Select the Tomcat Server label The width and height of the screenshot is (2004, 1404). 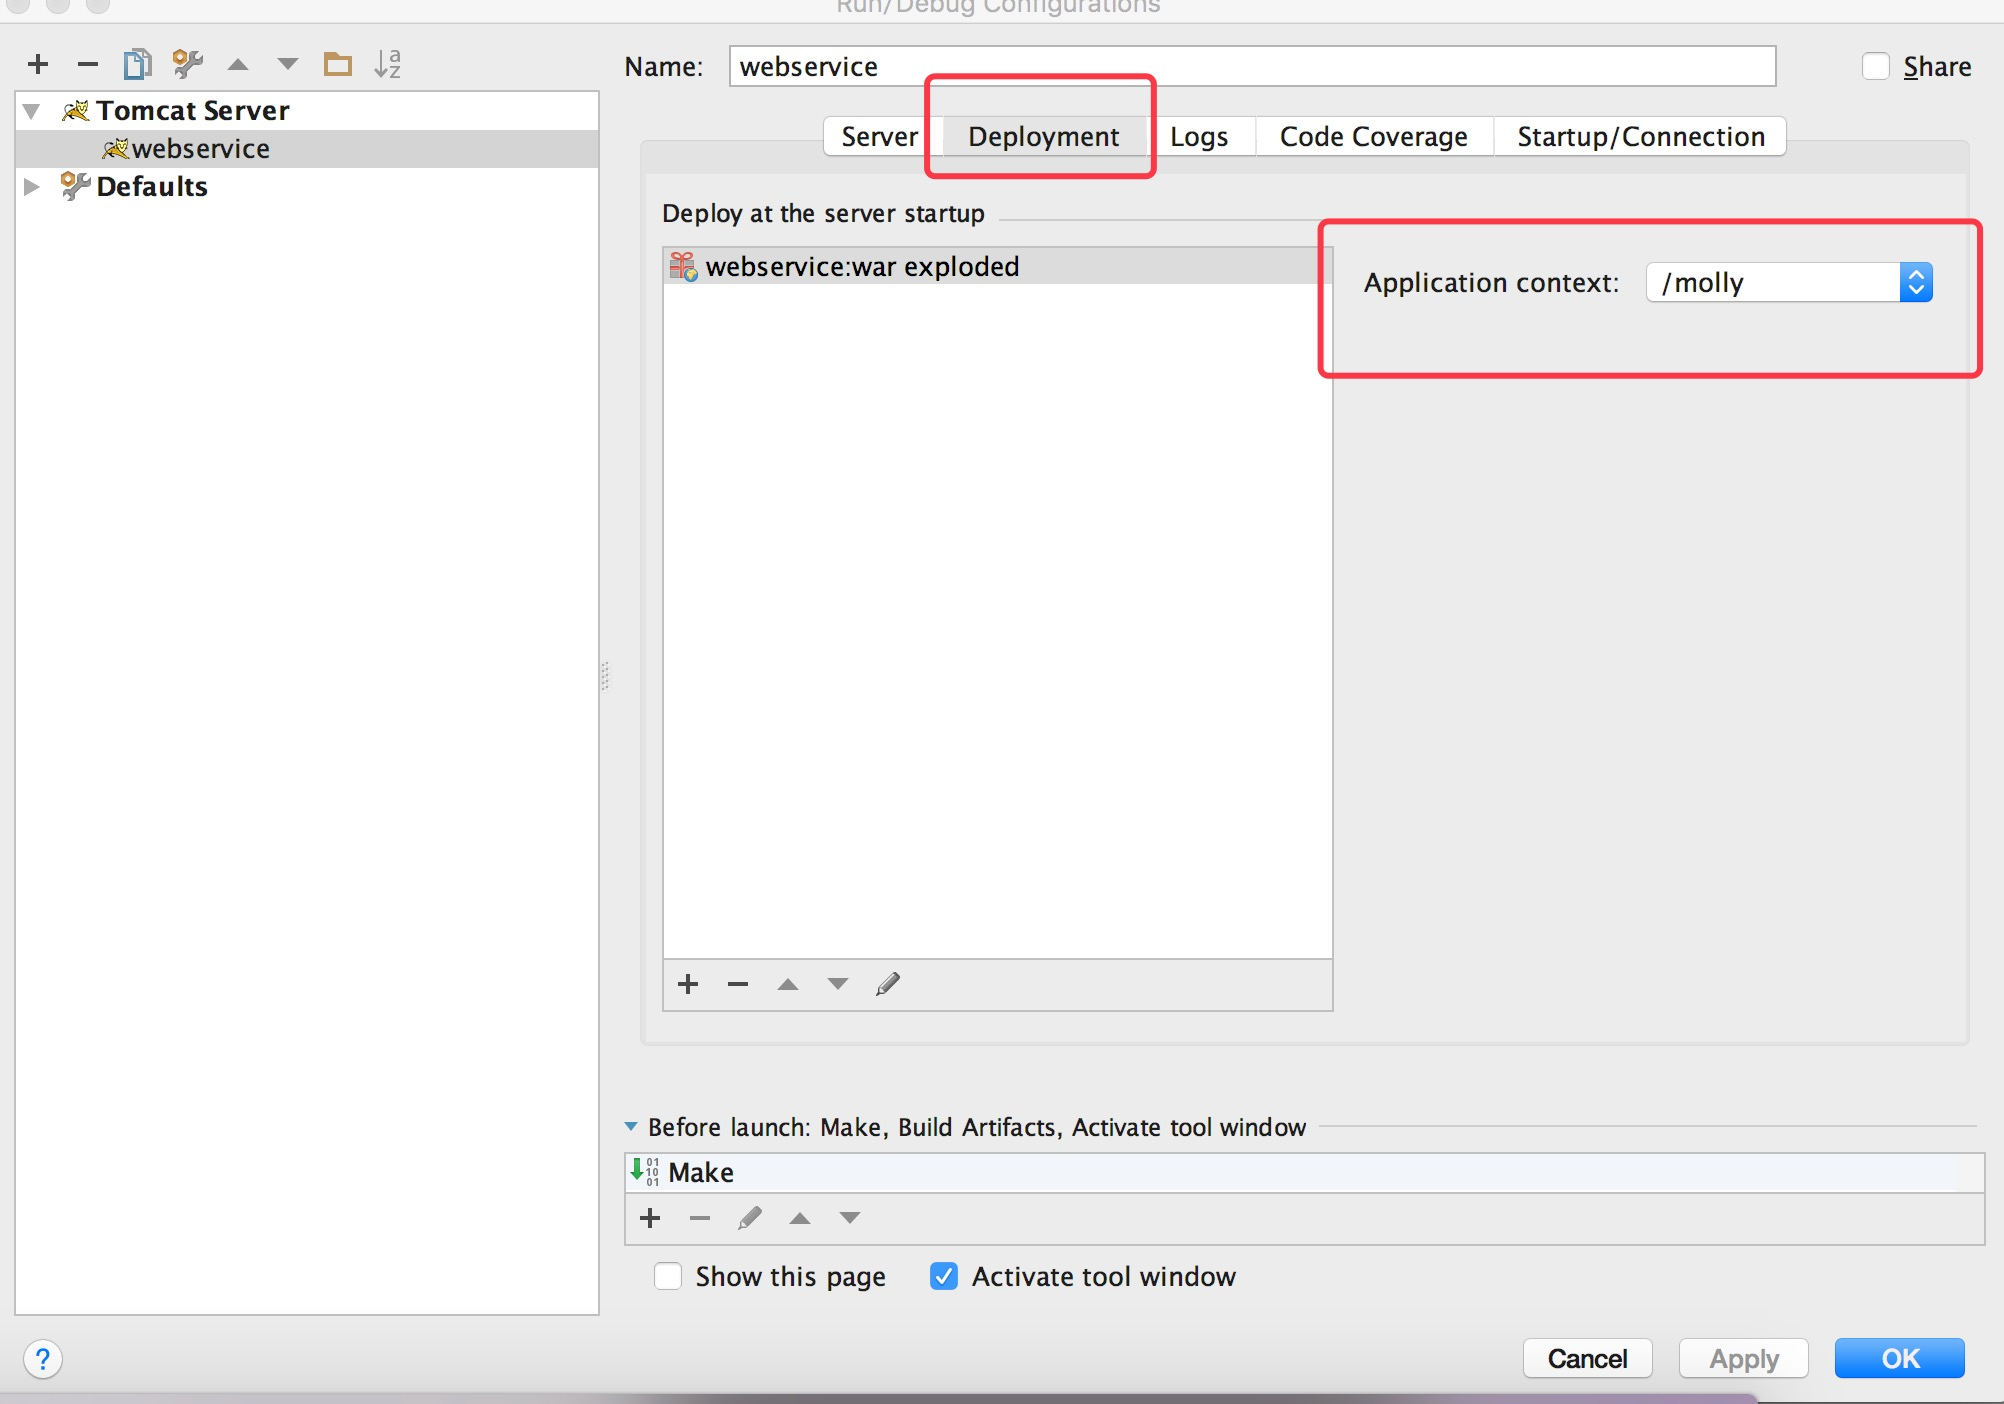(x=193, y=110)
